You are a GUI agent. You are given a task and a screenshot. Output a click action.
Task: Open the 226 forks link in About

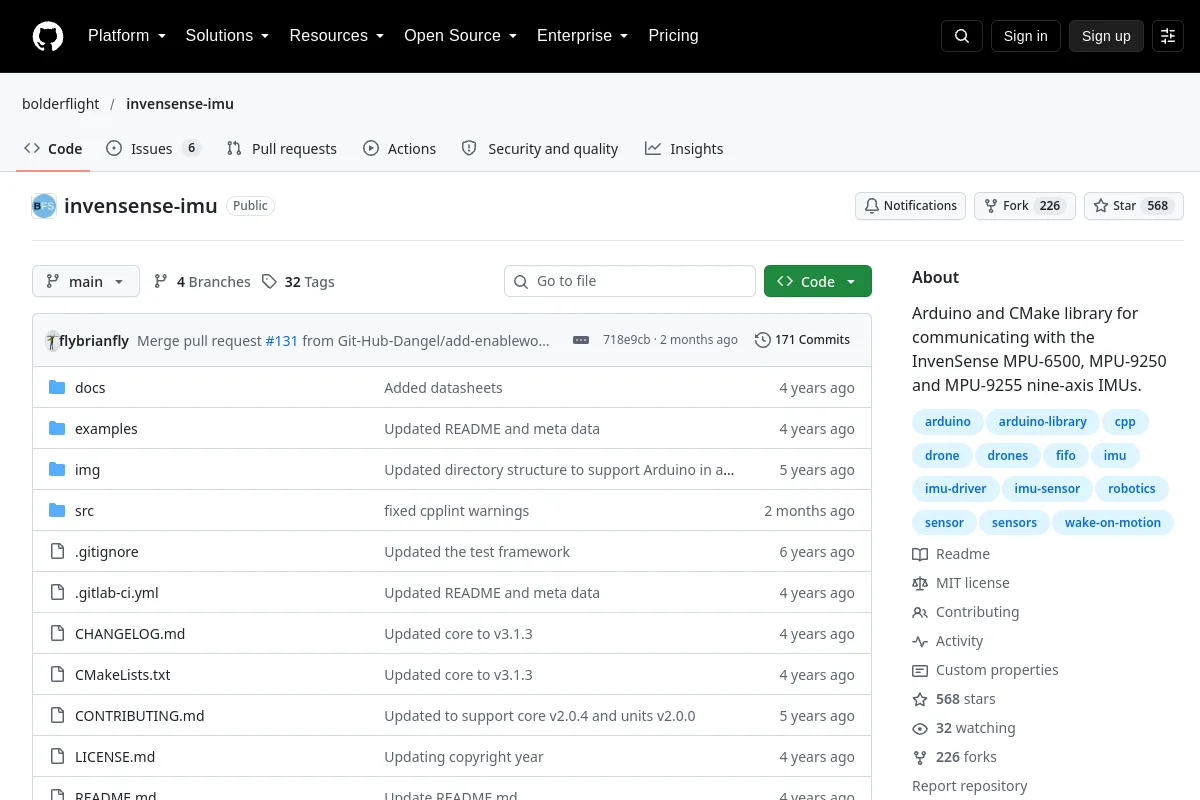966,757
